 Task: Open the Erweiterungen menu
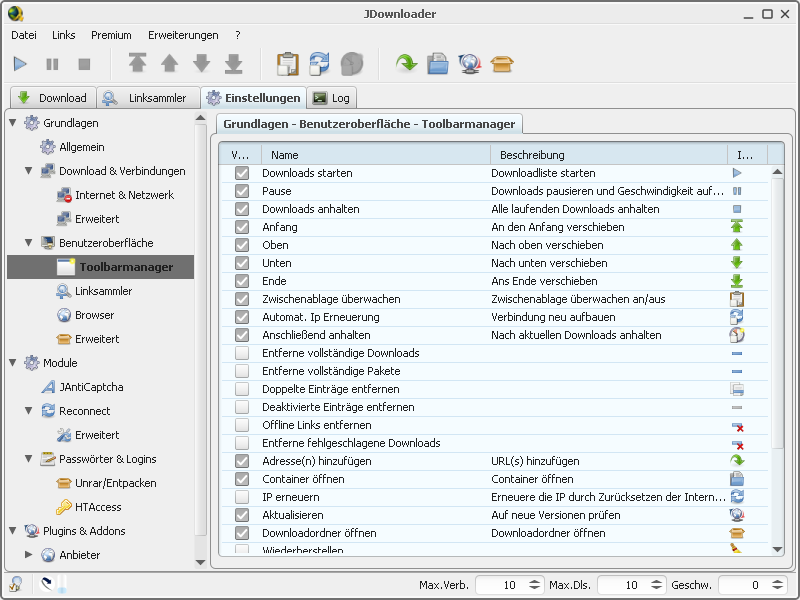[x=183, y=35]
